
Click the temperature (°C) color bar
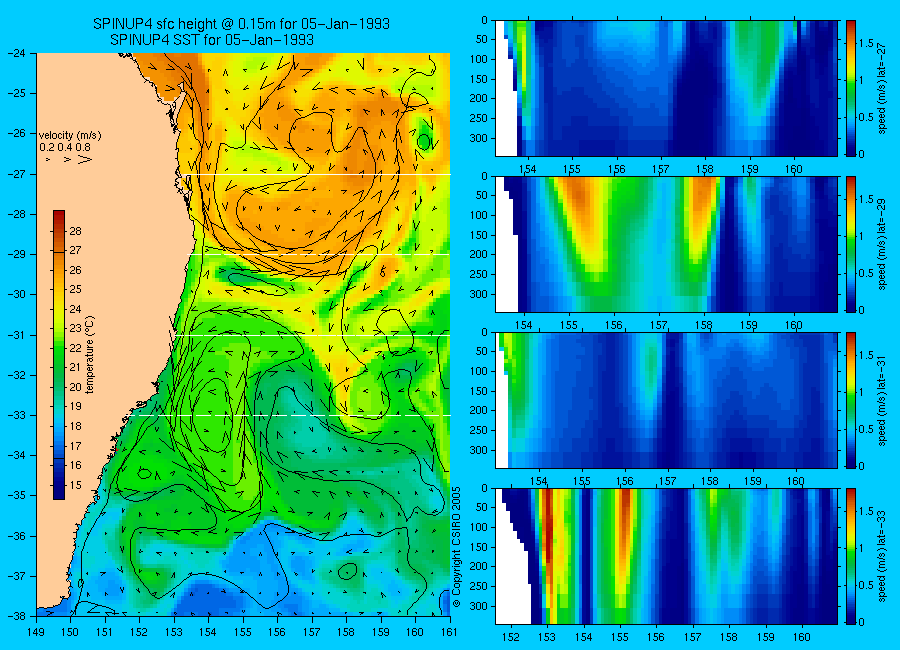click(59, 355)
